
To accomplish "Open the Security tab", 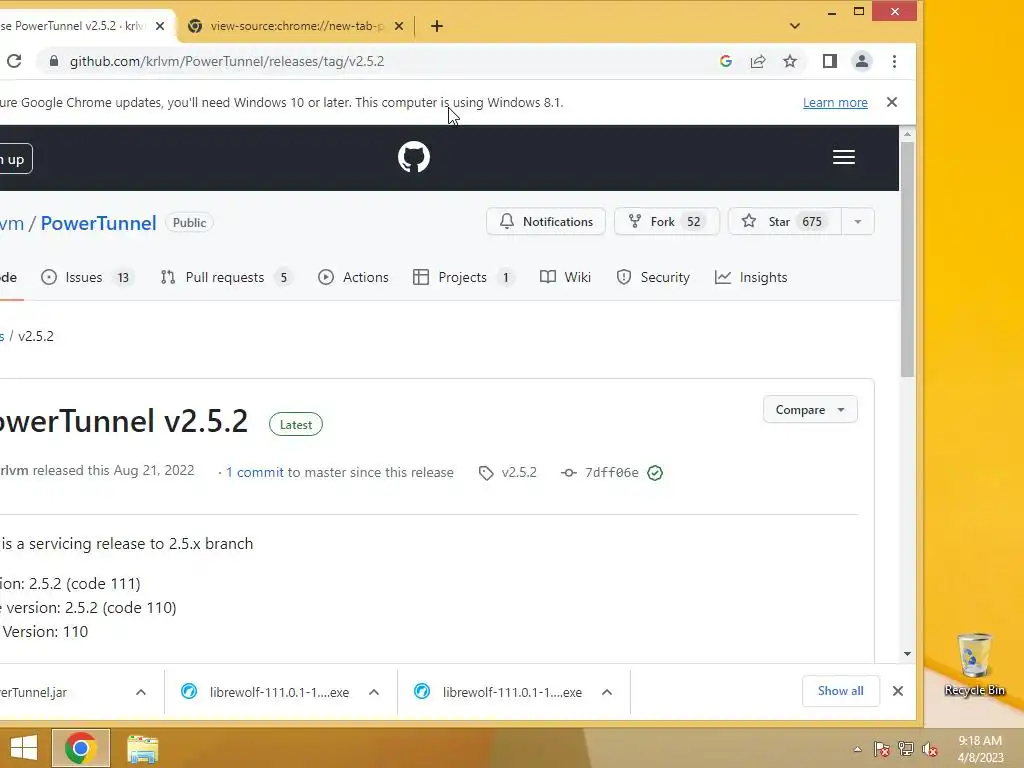I will [x=653, y=278].
